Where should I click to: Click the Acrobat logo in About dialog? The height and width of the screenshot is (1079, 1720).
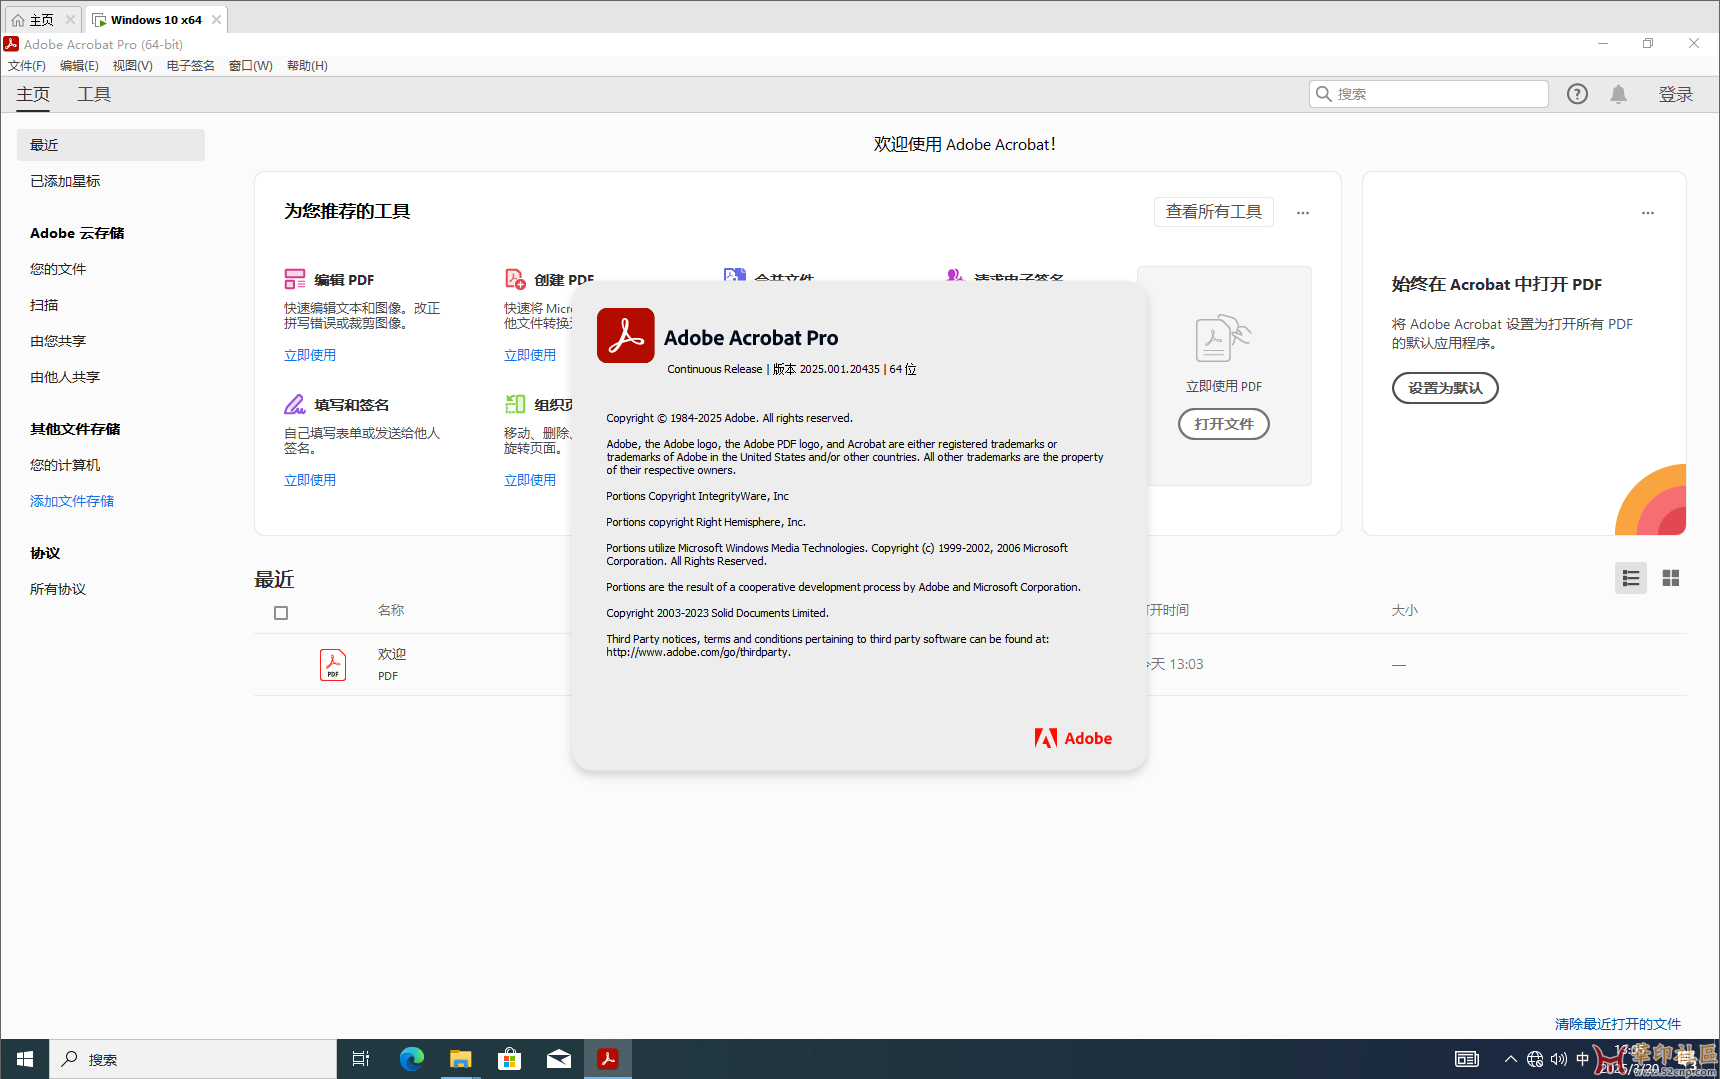626,335
